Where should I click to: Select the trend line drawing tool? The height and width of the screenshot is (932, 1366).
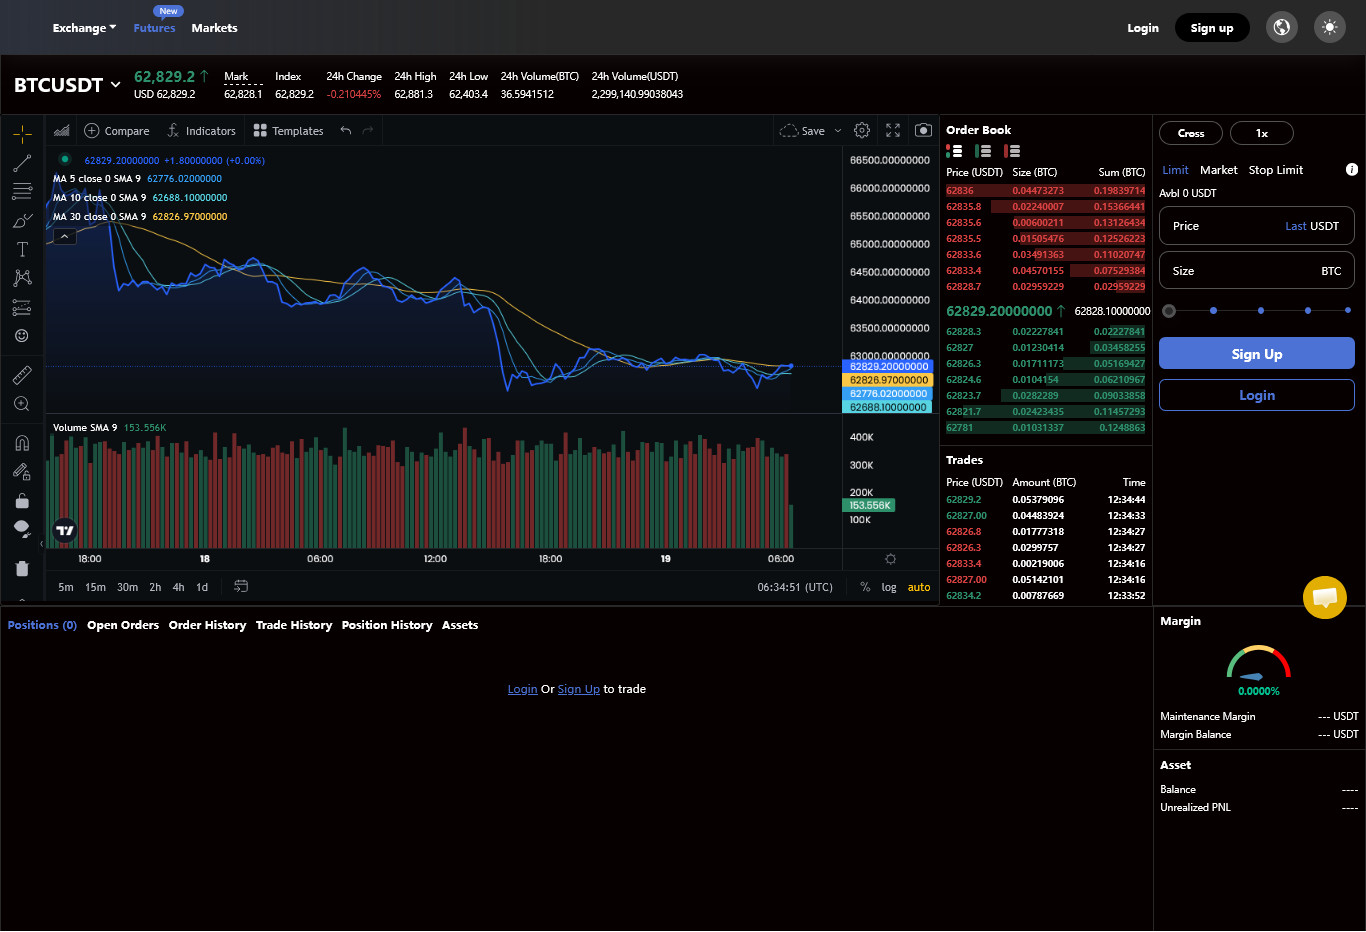(22, 163)
